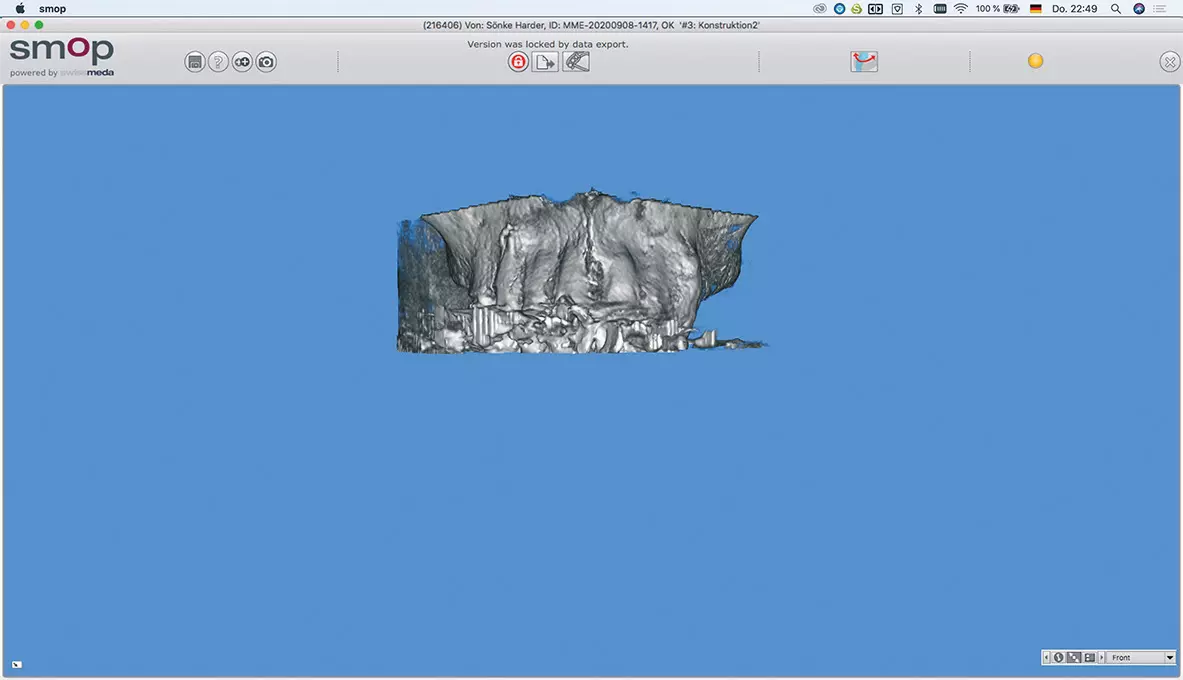This screenshot has width=1183, height=680.
Task: Click the small icon in bottom-left corner
Action: coord(17,665)
